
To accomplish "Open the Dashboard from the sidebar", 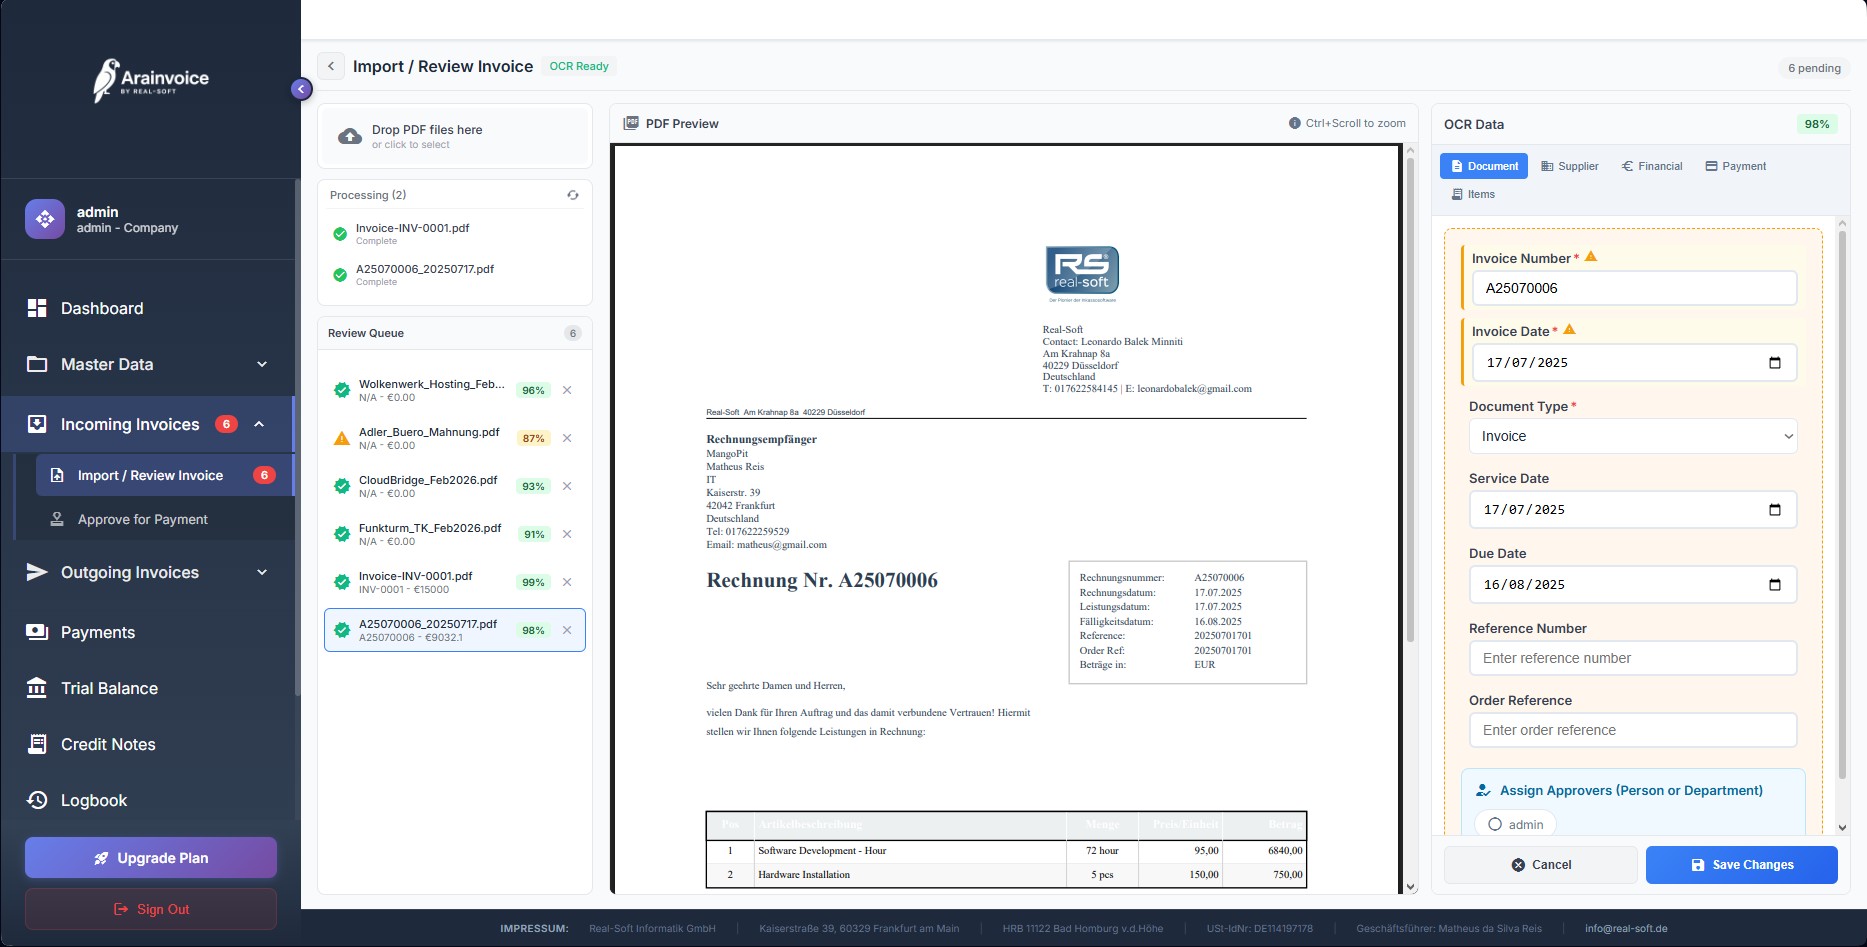I will click(x=102, y=308).
